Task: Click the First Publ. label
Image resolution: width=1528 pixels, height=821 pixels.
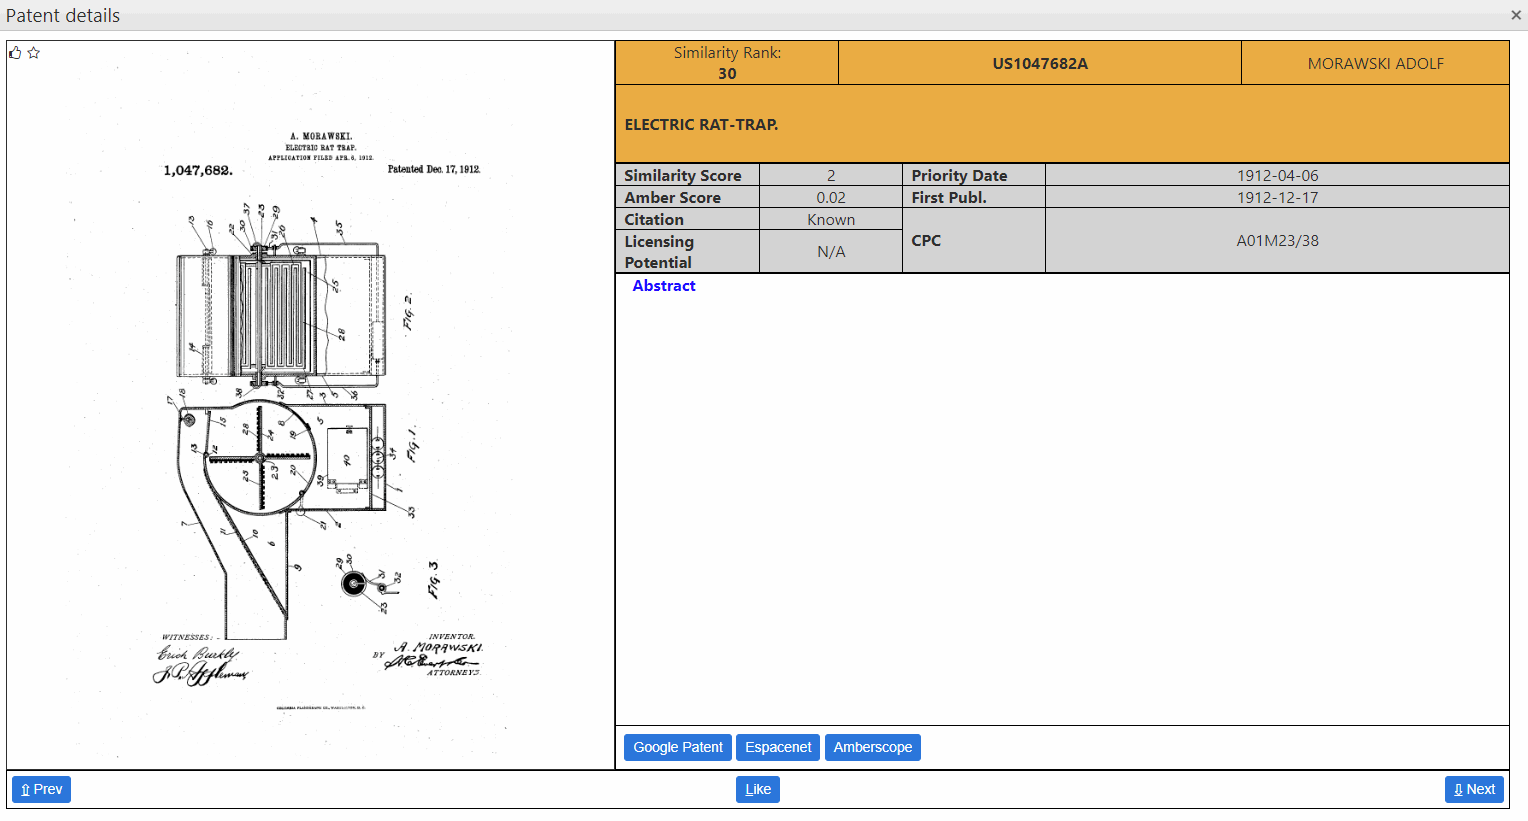Action: [949, 198]
